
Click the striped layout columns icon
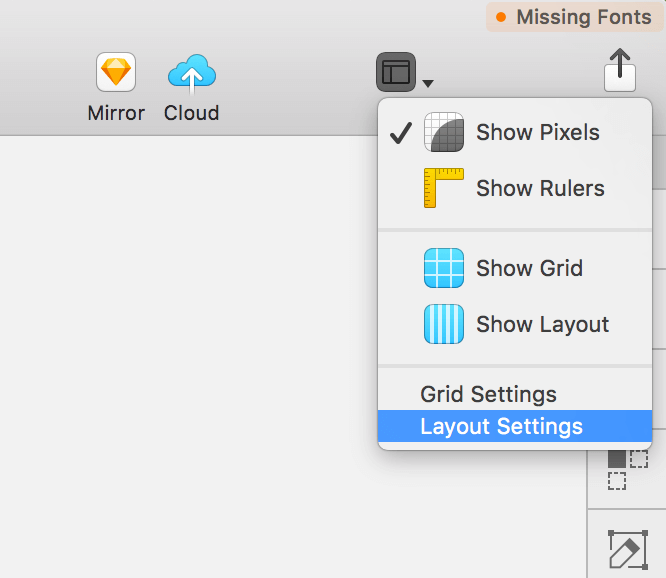[444, 324]
